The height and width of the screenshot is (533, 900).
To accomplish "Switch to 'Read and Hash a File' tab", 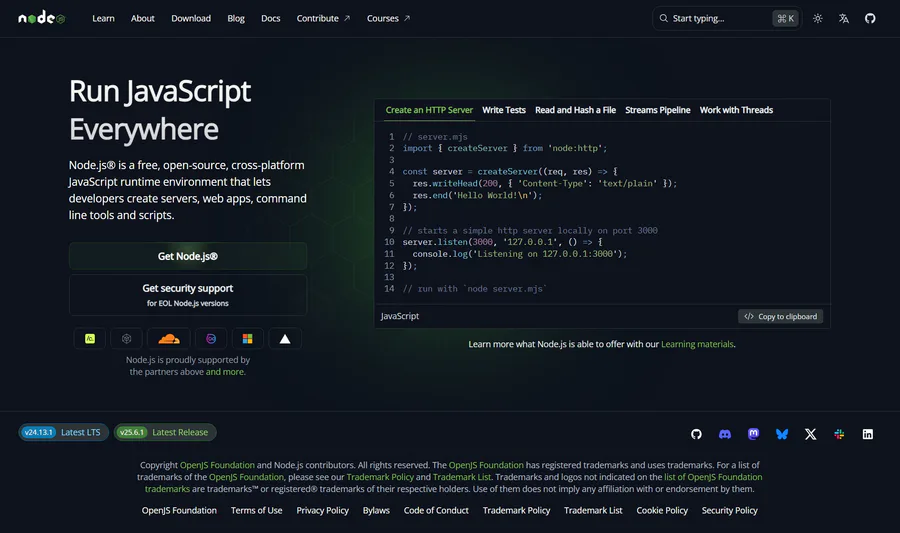I will point(575,110).
